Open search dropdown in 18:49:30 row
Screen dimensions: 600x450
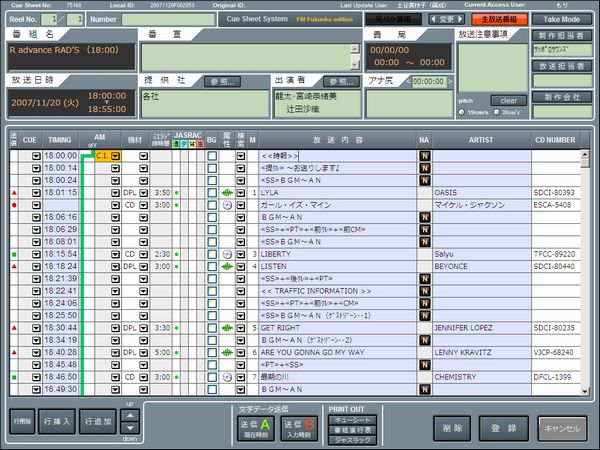point(241,390)
